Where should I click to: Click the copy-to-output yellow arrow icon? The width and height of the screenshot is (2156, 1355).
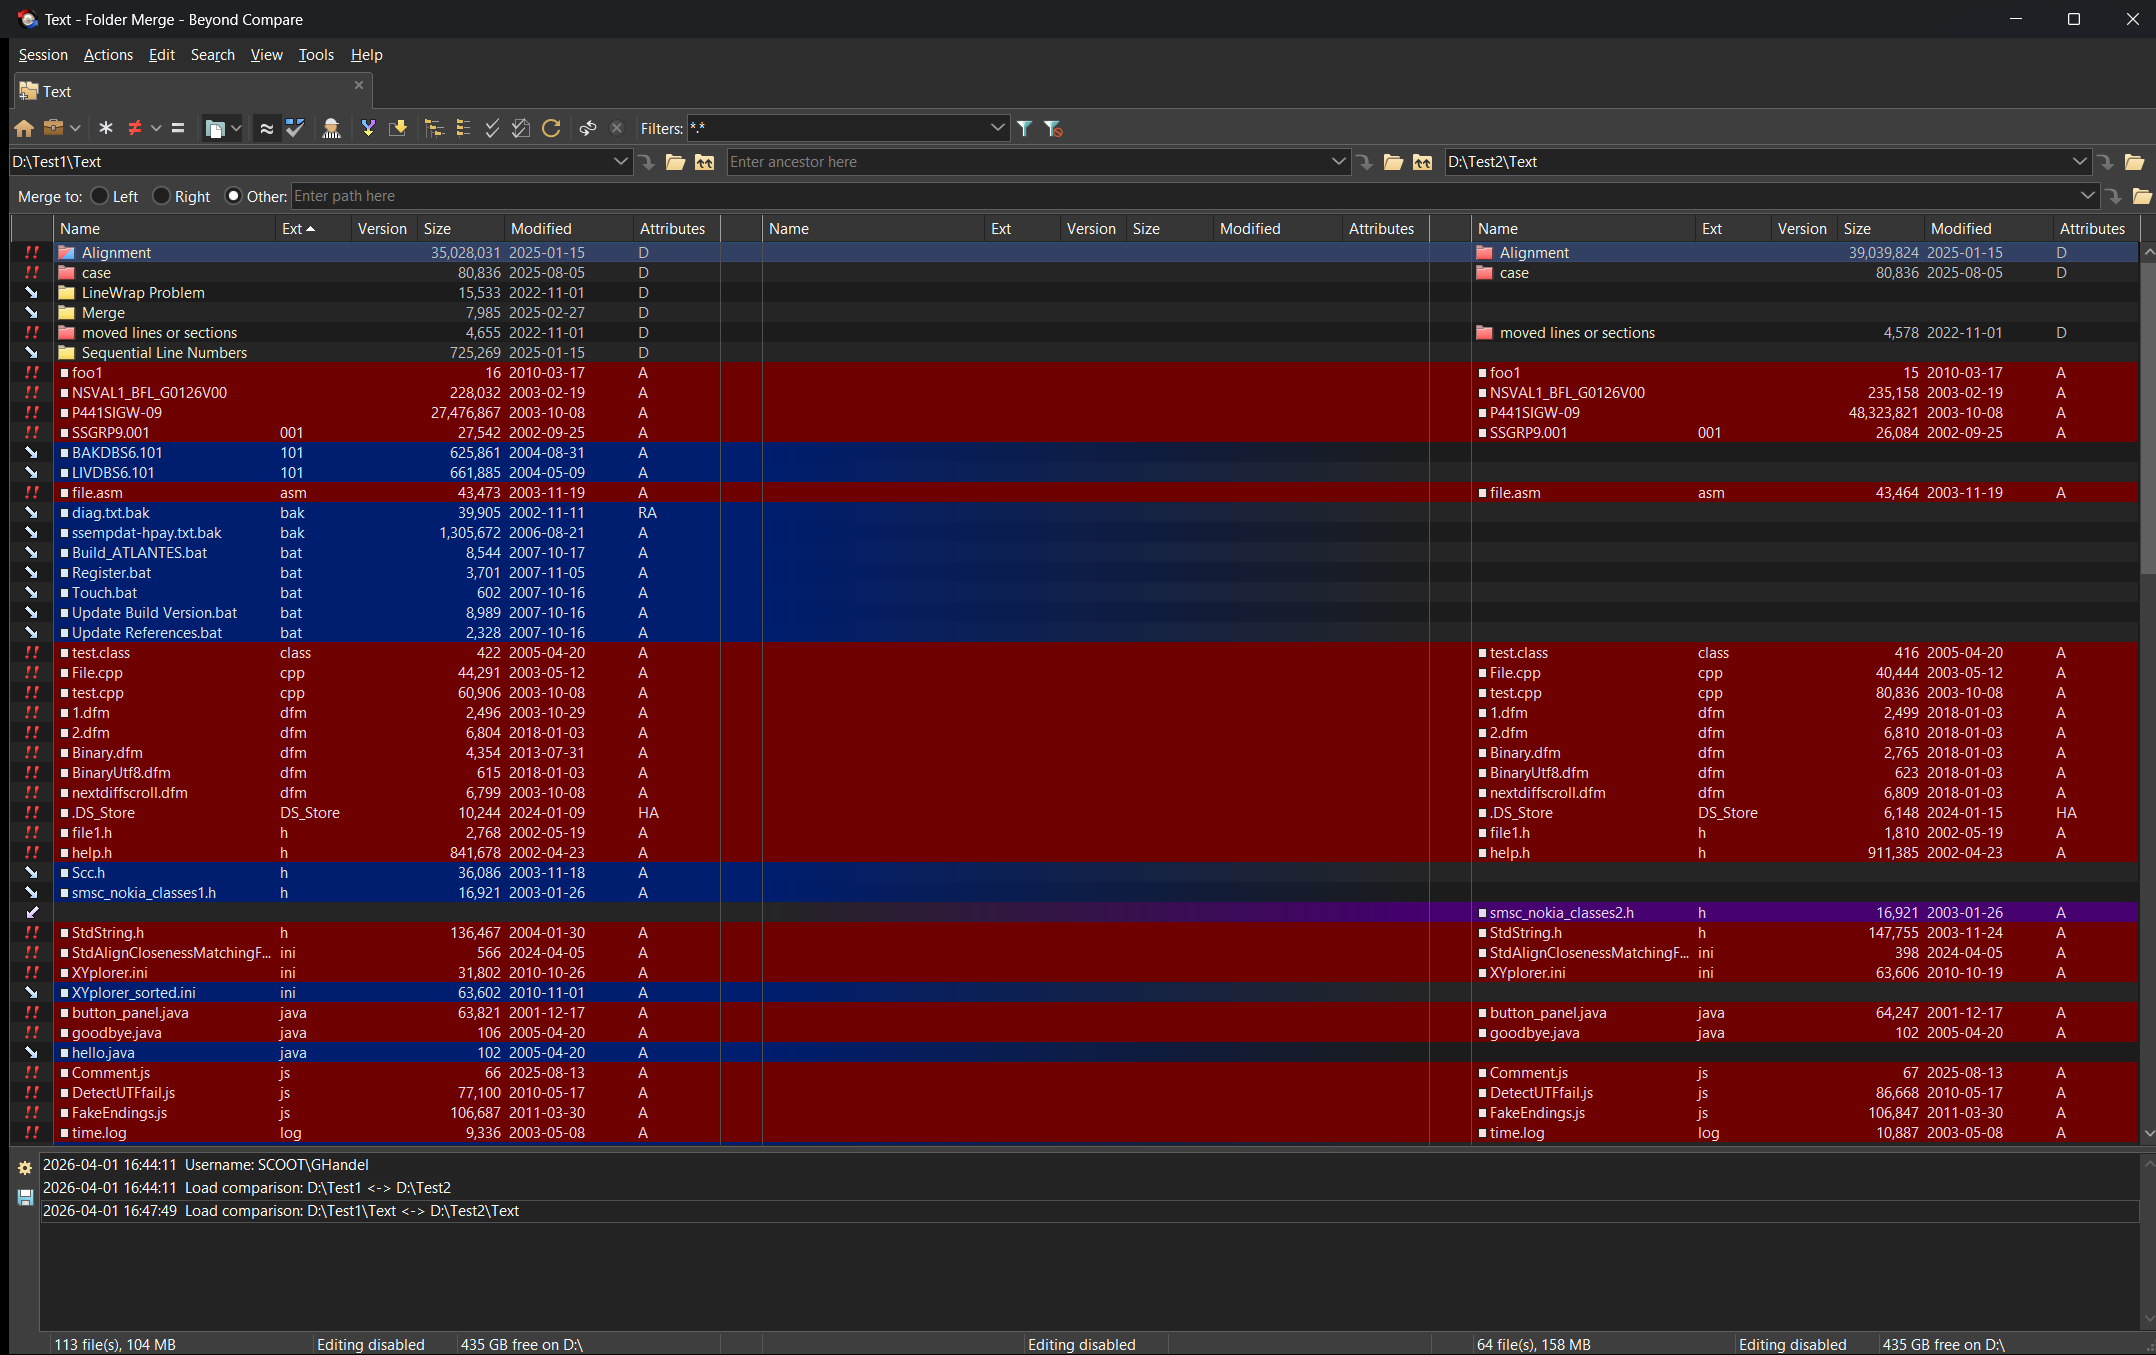(398, 128)
